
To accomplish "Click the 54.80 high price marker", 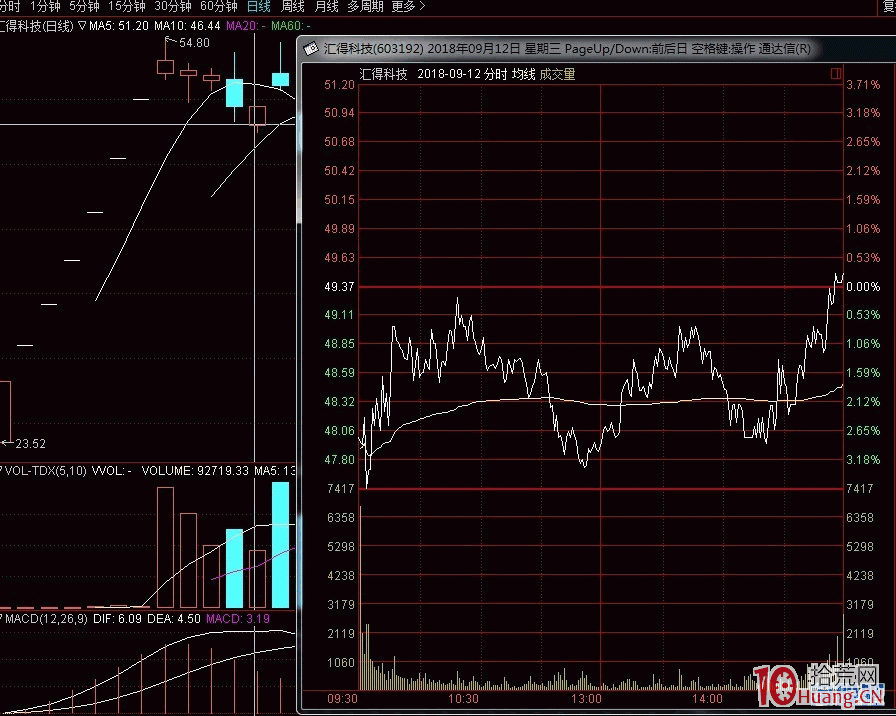I will 193,43.
